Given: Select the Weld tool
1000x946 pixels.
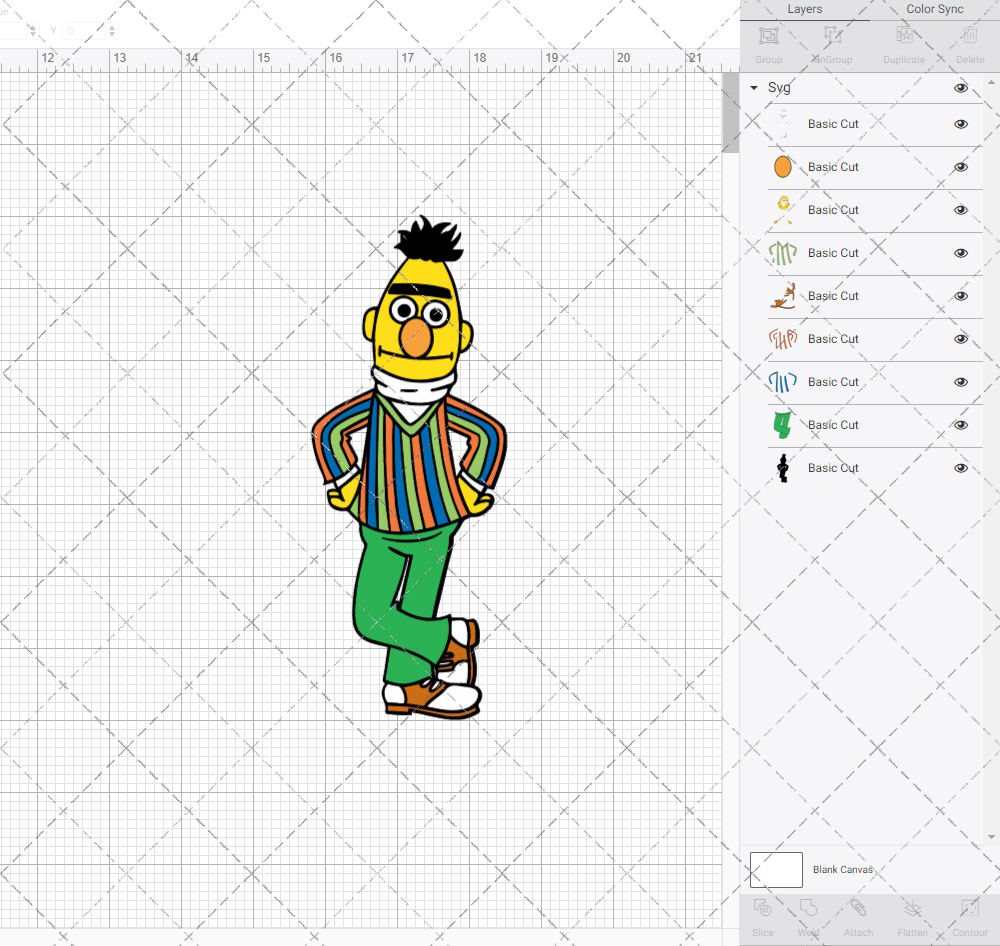Looking at the screenshot, I should tap(808, 917).
